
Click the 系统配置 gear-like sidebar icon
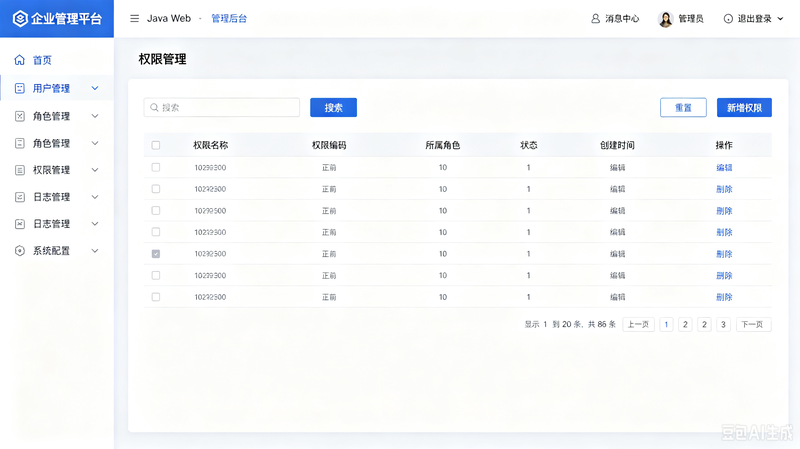pos(19,251)
